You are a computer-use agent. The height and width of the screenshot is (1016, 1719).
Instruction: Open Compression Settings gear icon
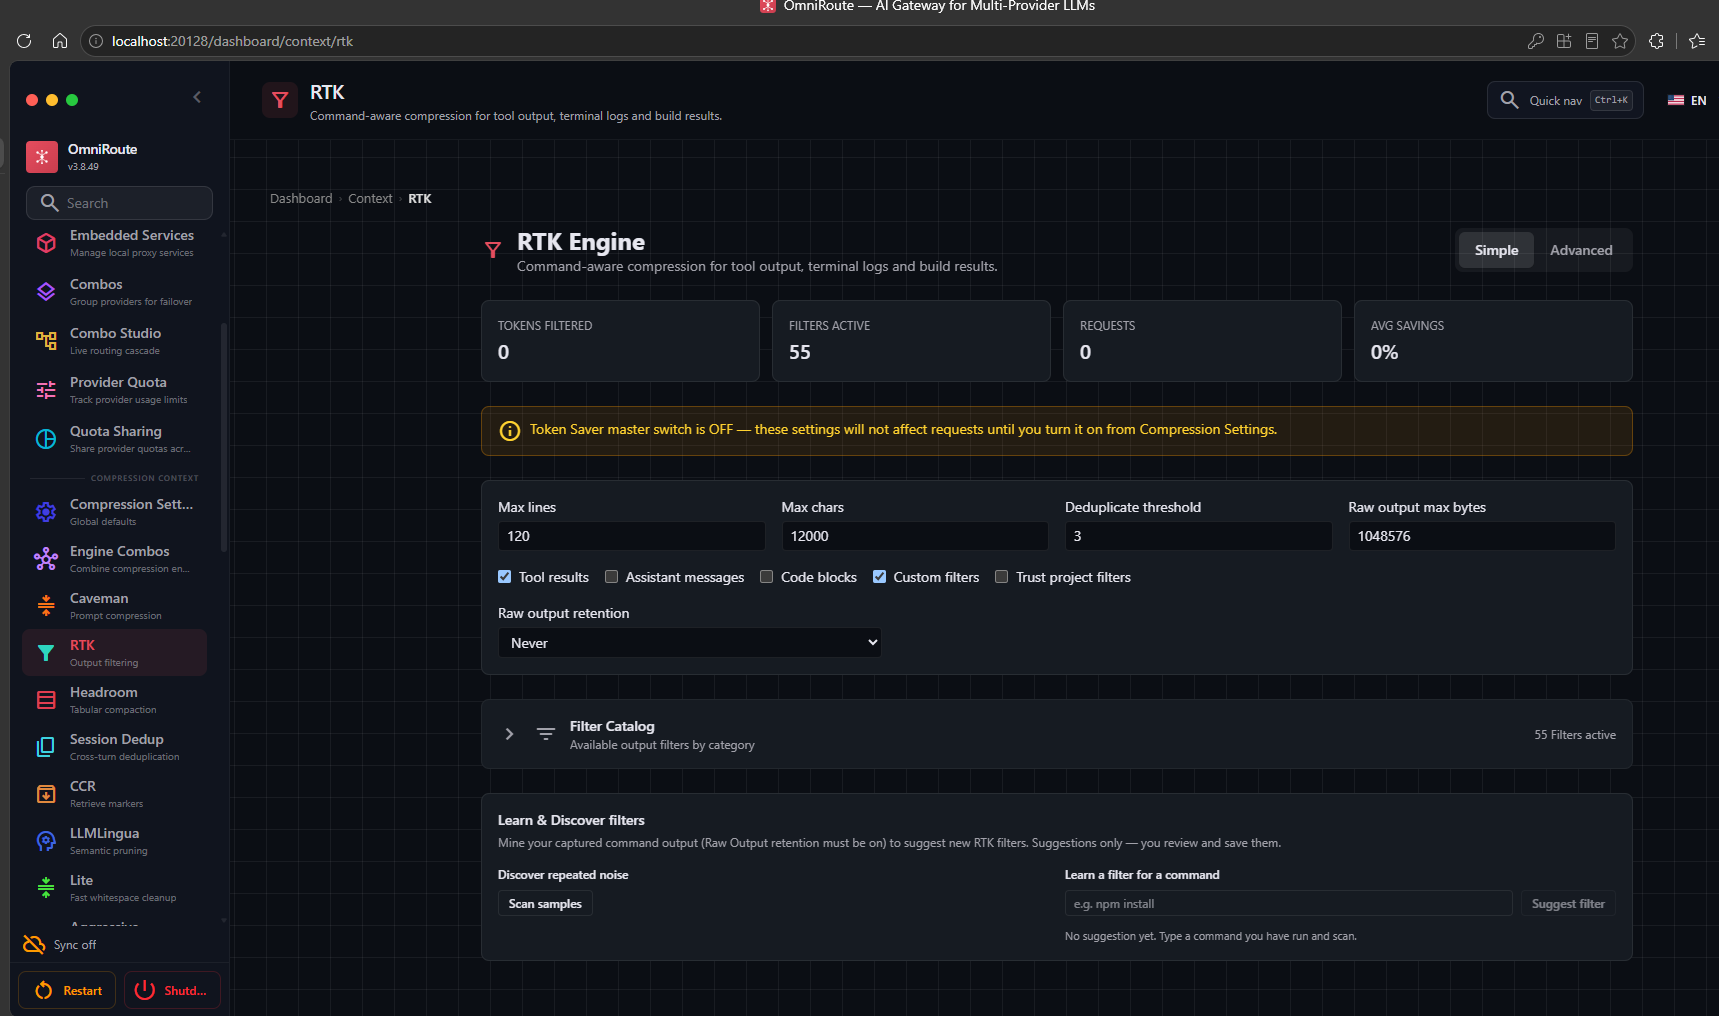coord(46,512)
